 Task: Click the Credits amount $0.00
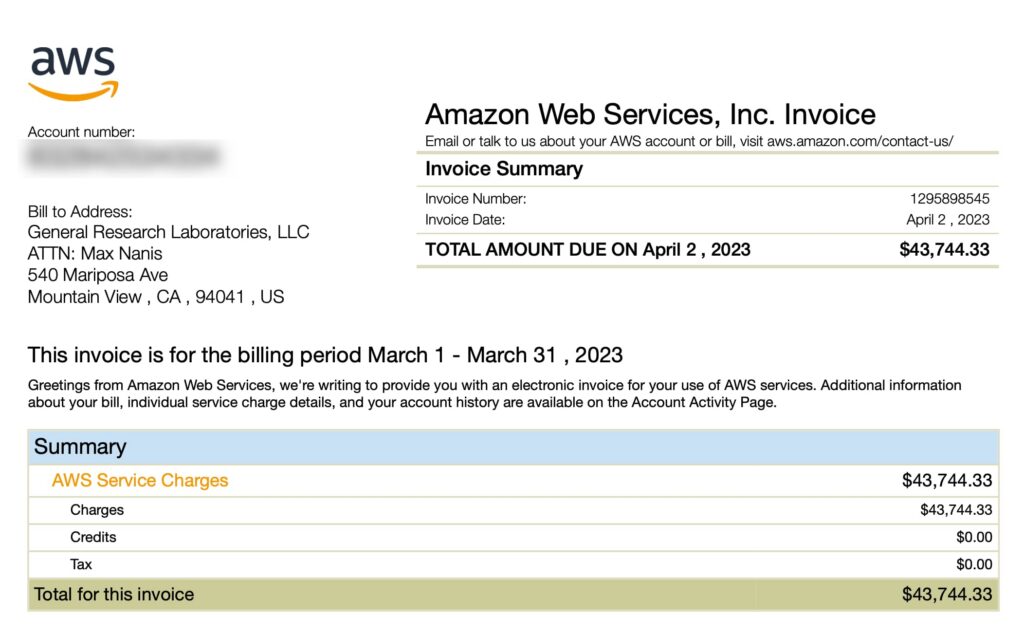(x=974, y=537)
